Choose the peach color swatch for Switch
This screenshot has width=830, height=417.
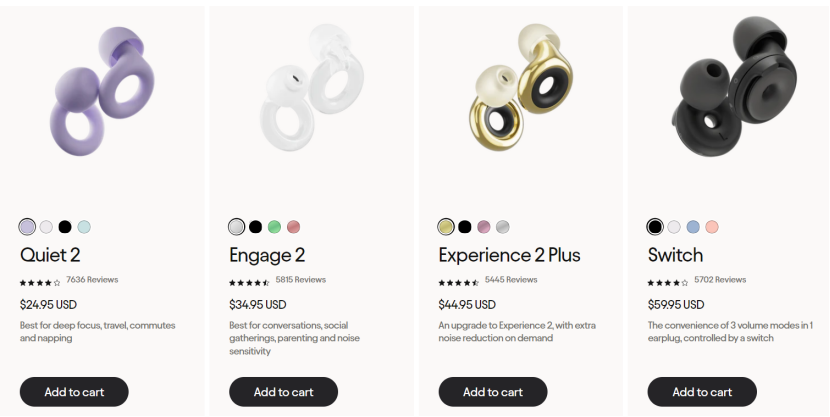click(x=712, y=227)
